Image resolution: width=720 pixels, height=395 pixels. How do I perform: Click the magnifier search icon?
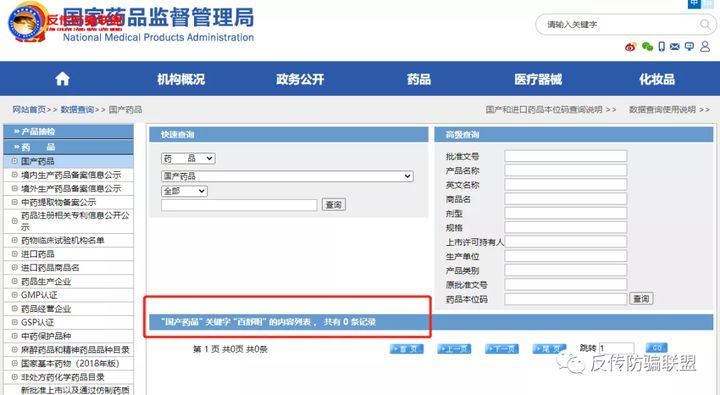tap(704, 24)
